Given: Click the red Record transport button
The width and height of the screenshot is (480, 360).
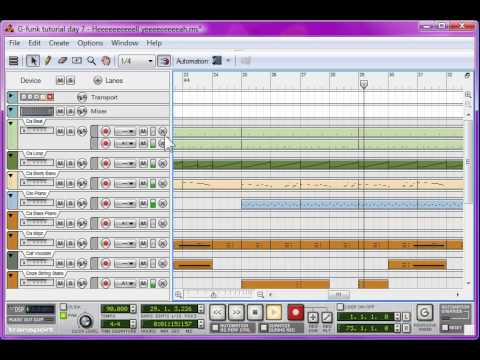Looking at the screenshot, I should tap(295, 313).
